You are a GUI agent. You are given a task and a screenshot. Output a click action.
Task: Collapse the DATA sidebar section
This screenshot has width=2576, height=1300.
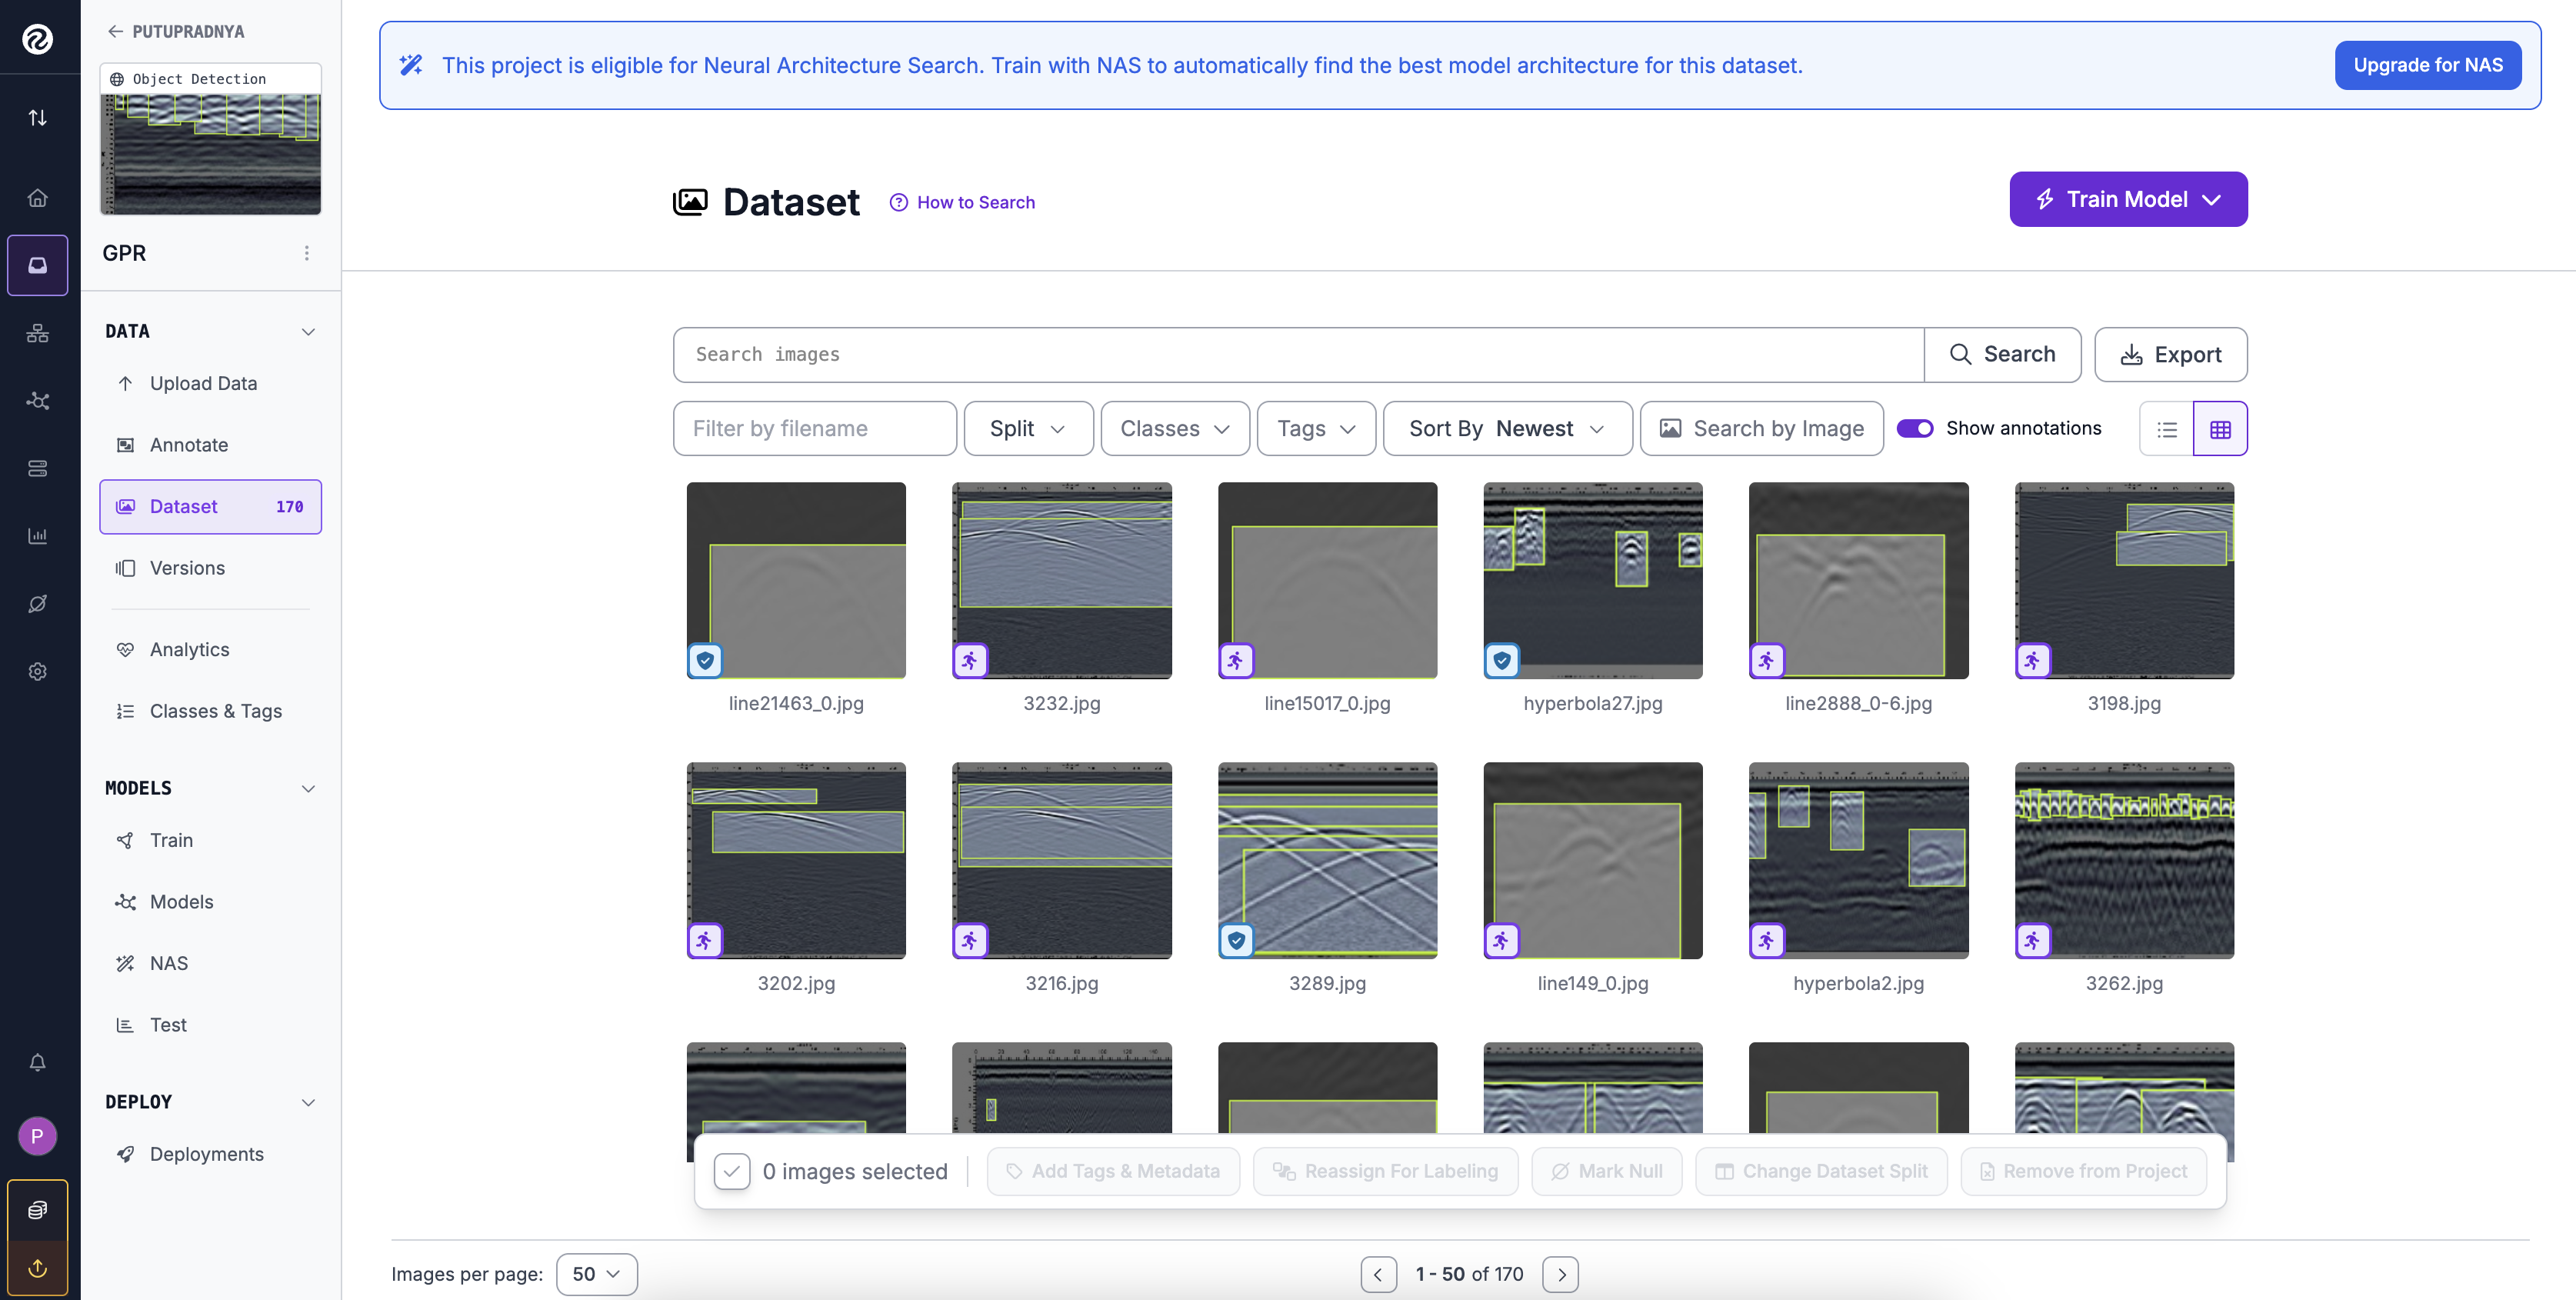(308, 332)
